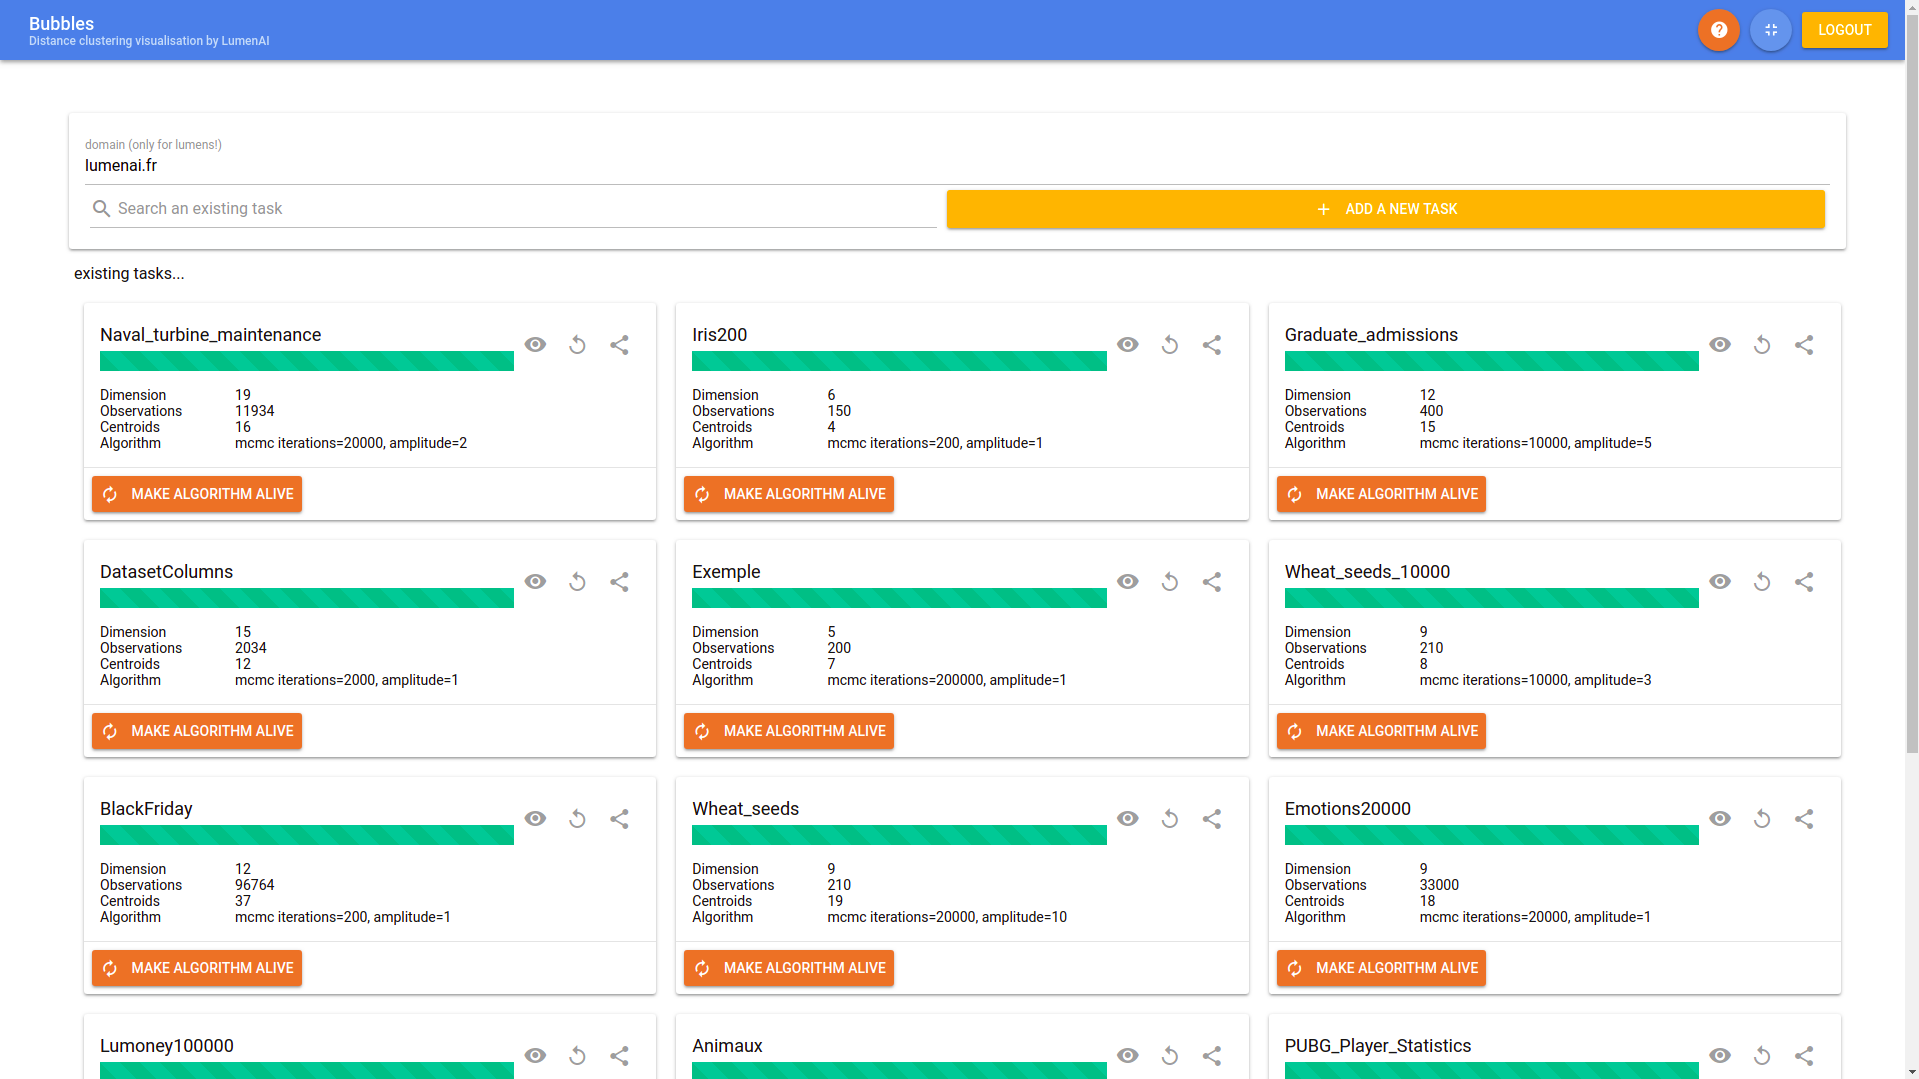Click the Iris200 progress bar
Viewport: 1919px width, 1079px height.
coord(899,361)
